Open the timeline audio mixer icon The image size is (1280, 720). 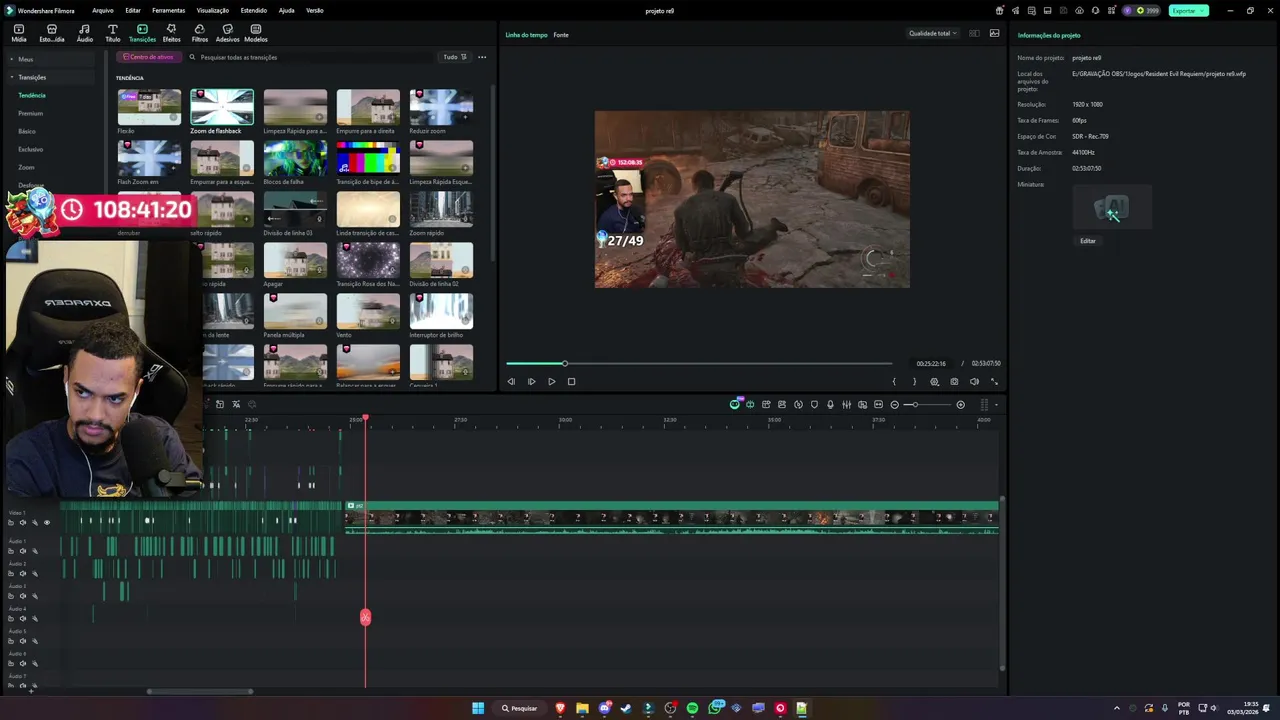tap(846, 404)
